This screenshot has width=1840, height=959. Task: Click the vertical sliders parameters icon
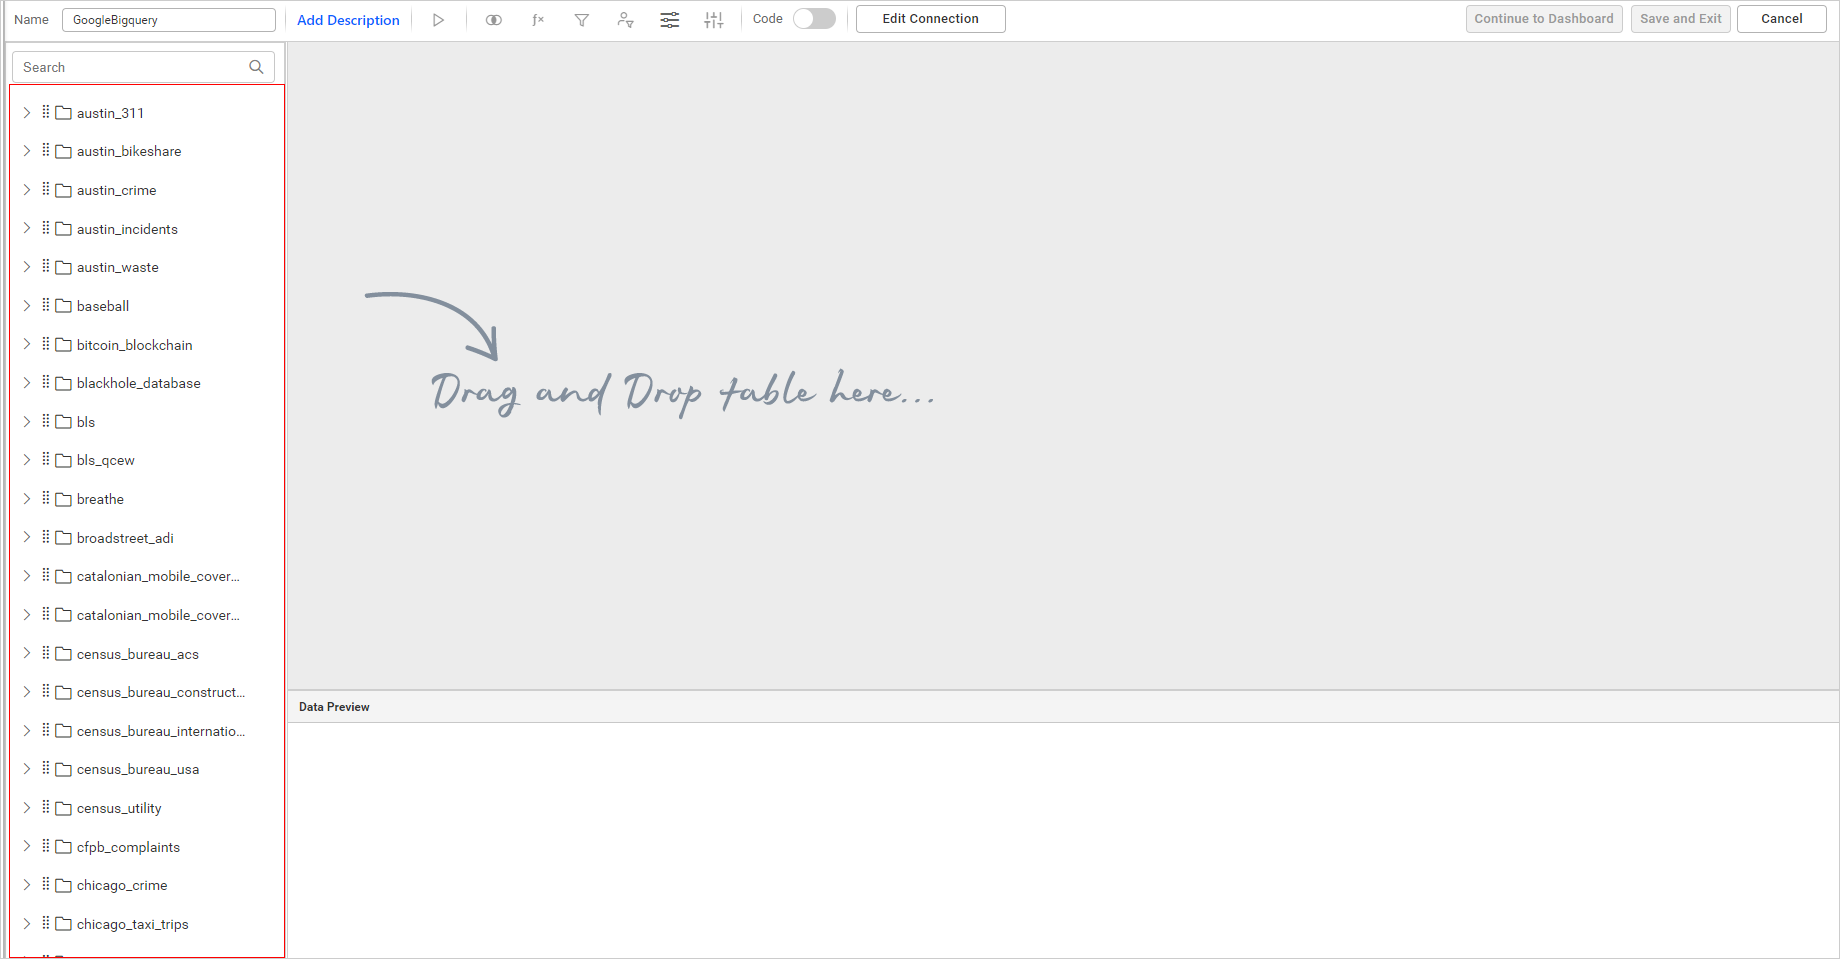713,20
